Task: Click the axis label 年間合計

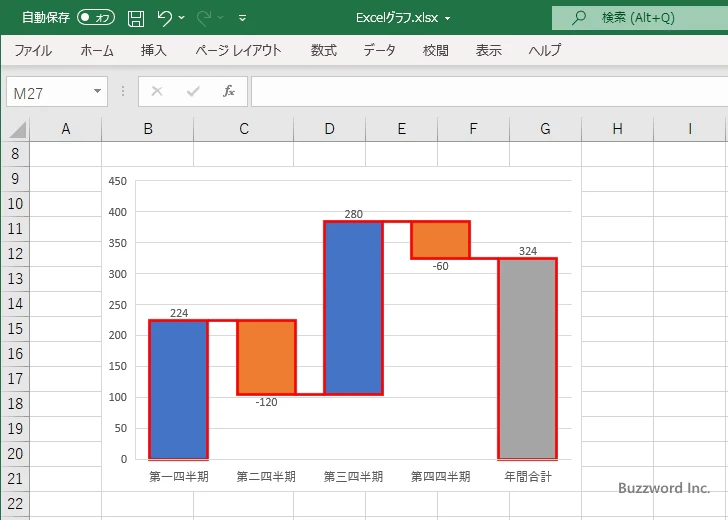Action: click(528, 477)
